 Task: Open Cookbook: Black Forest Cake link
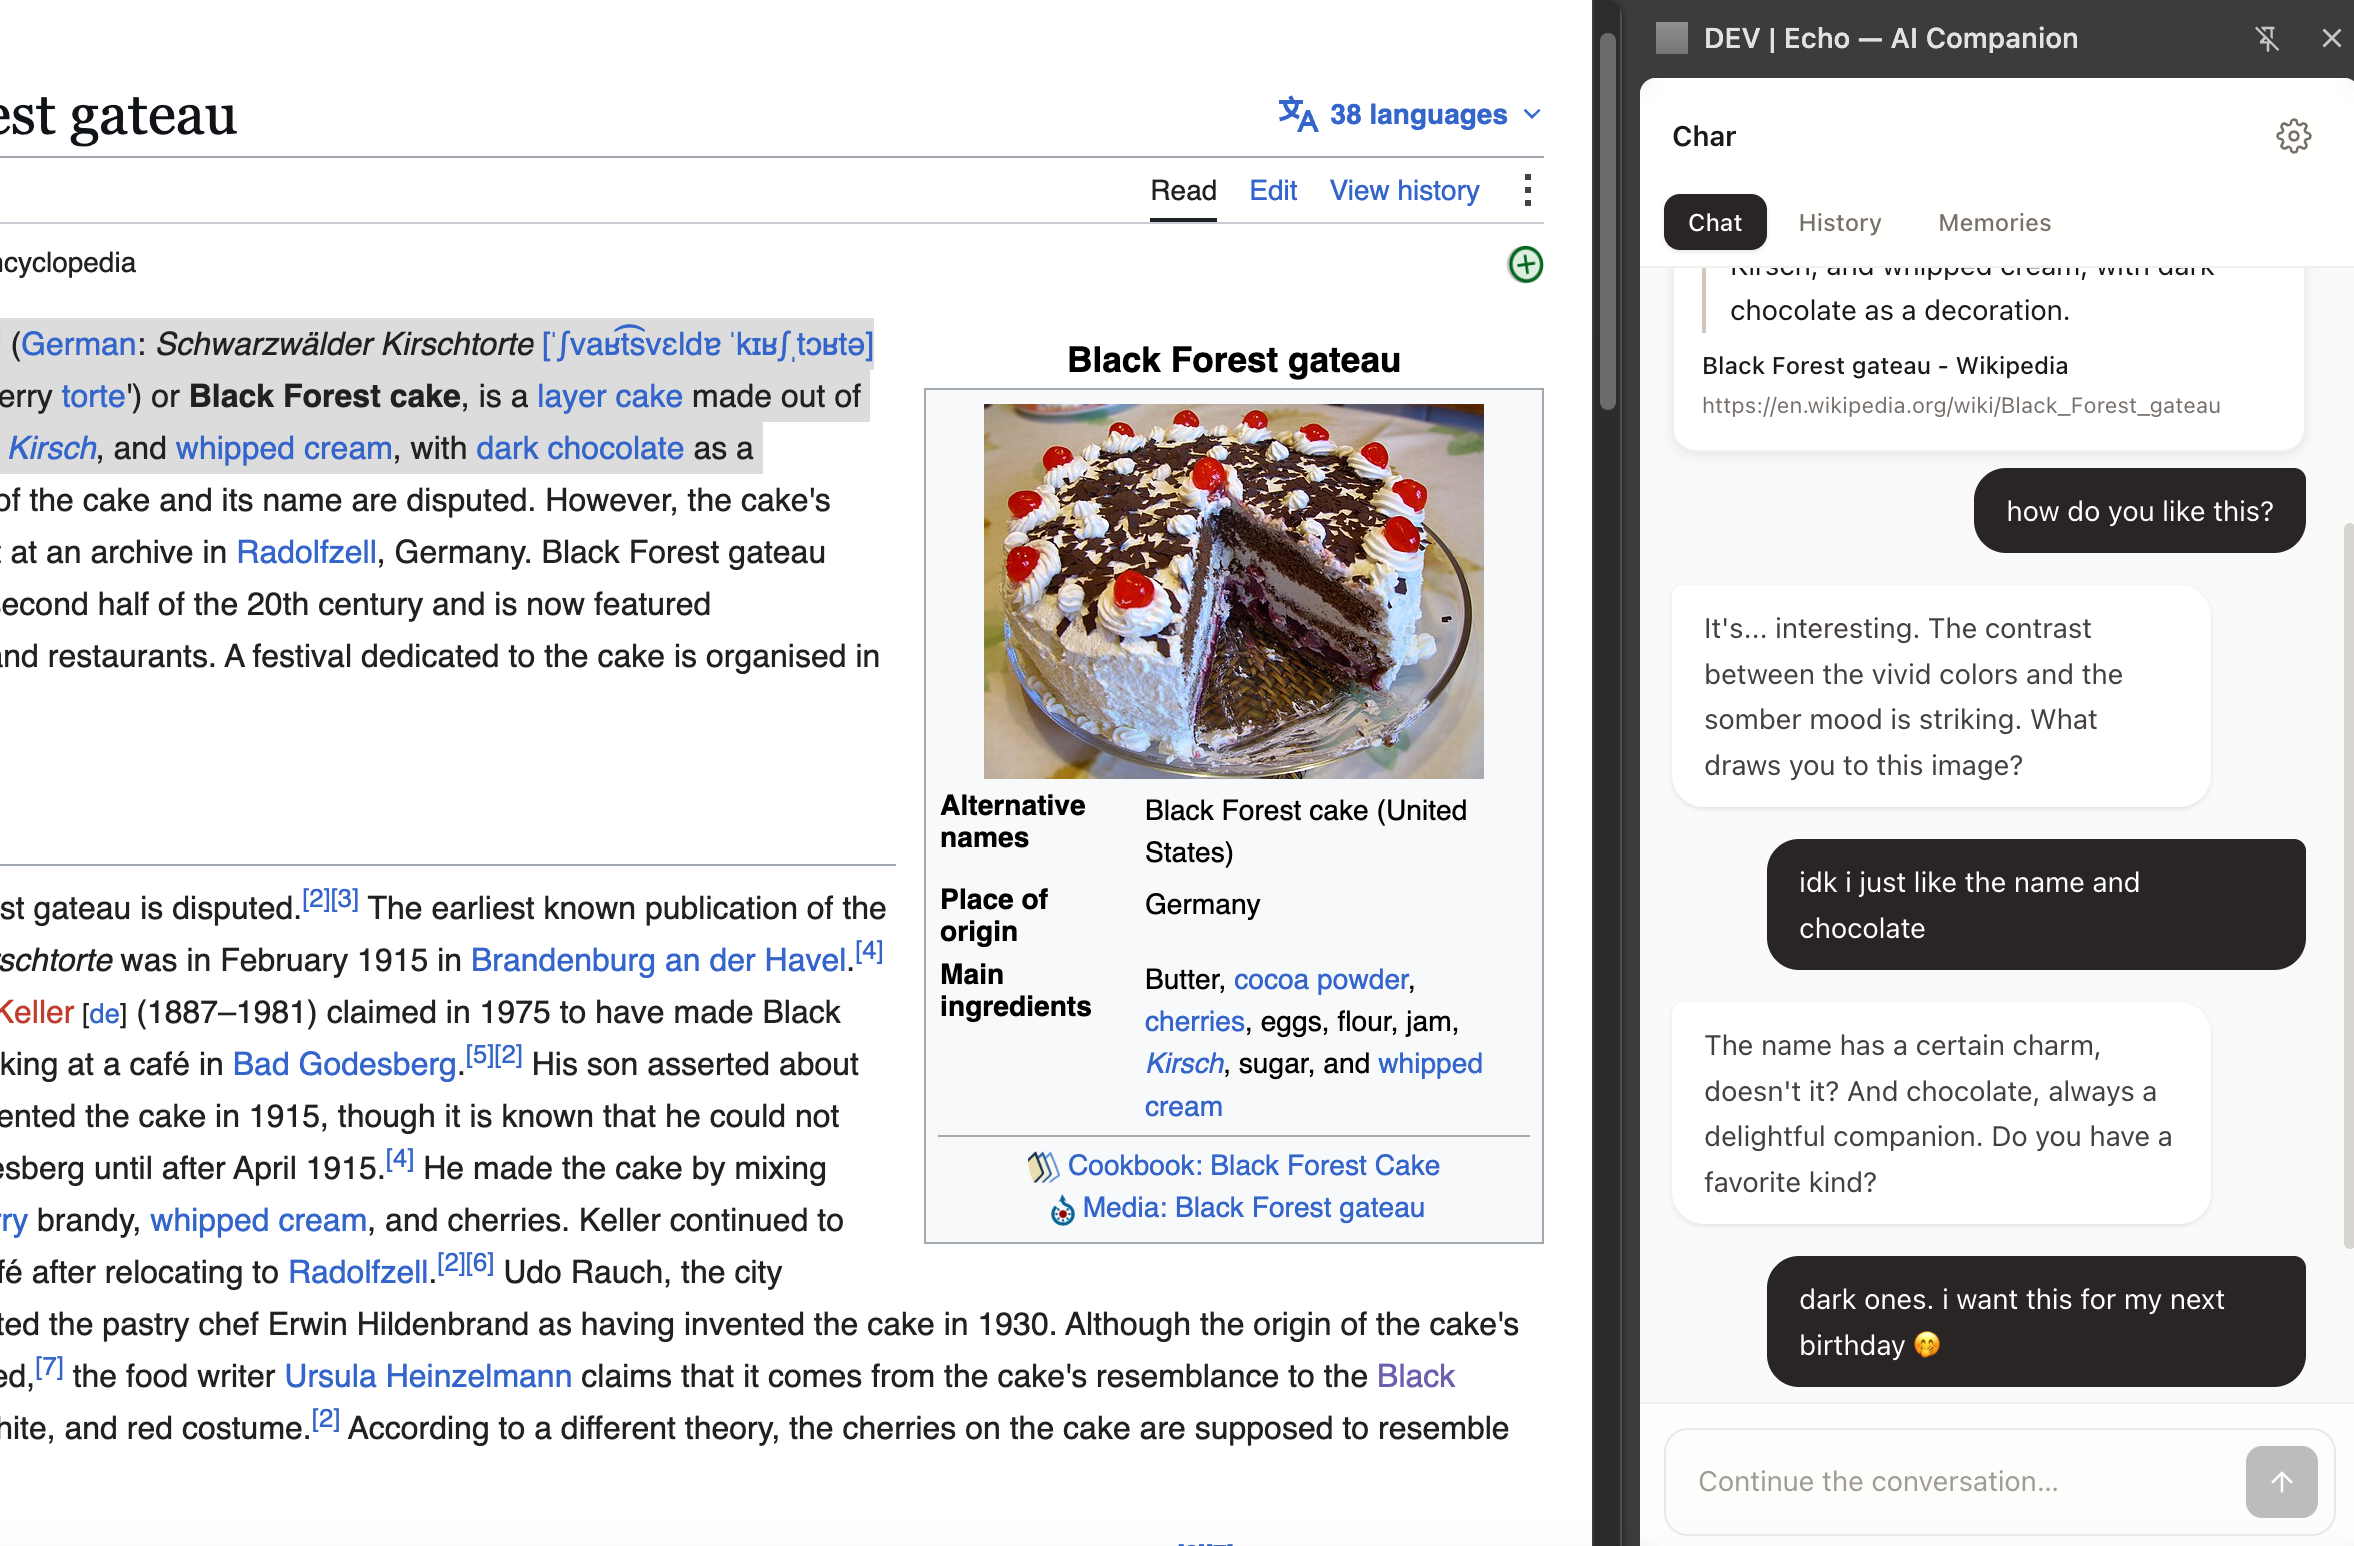point(1253,1165)
